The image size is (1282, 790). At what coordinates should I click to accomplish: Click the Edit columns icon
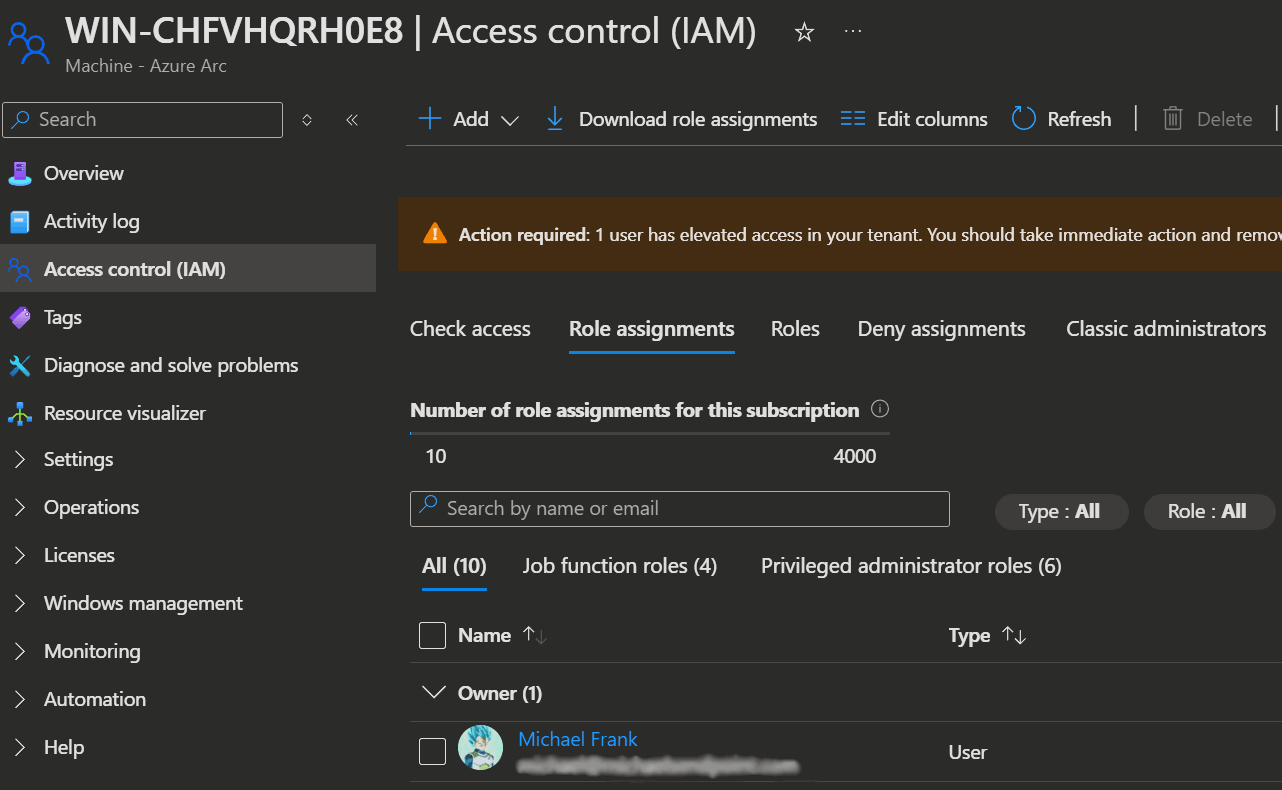pos(853,119)
